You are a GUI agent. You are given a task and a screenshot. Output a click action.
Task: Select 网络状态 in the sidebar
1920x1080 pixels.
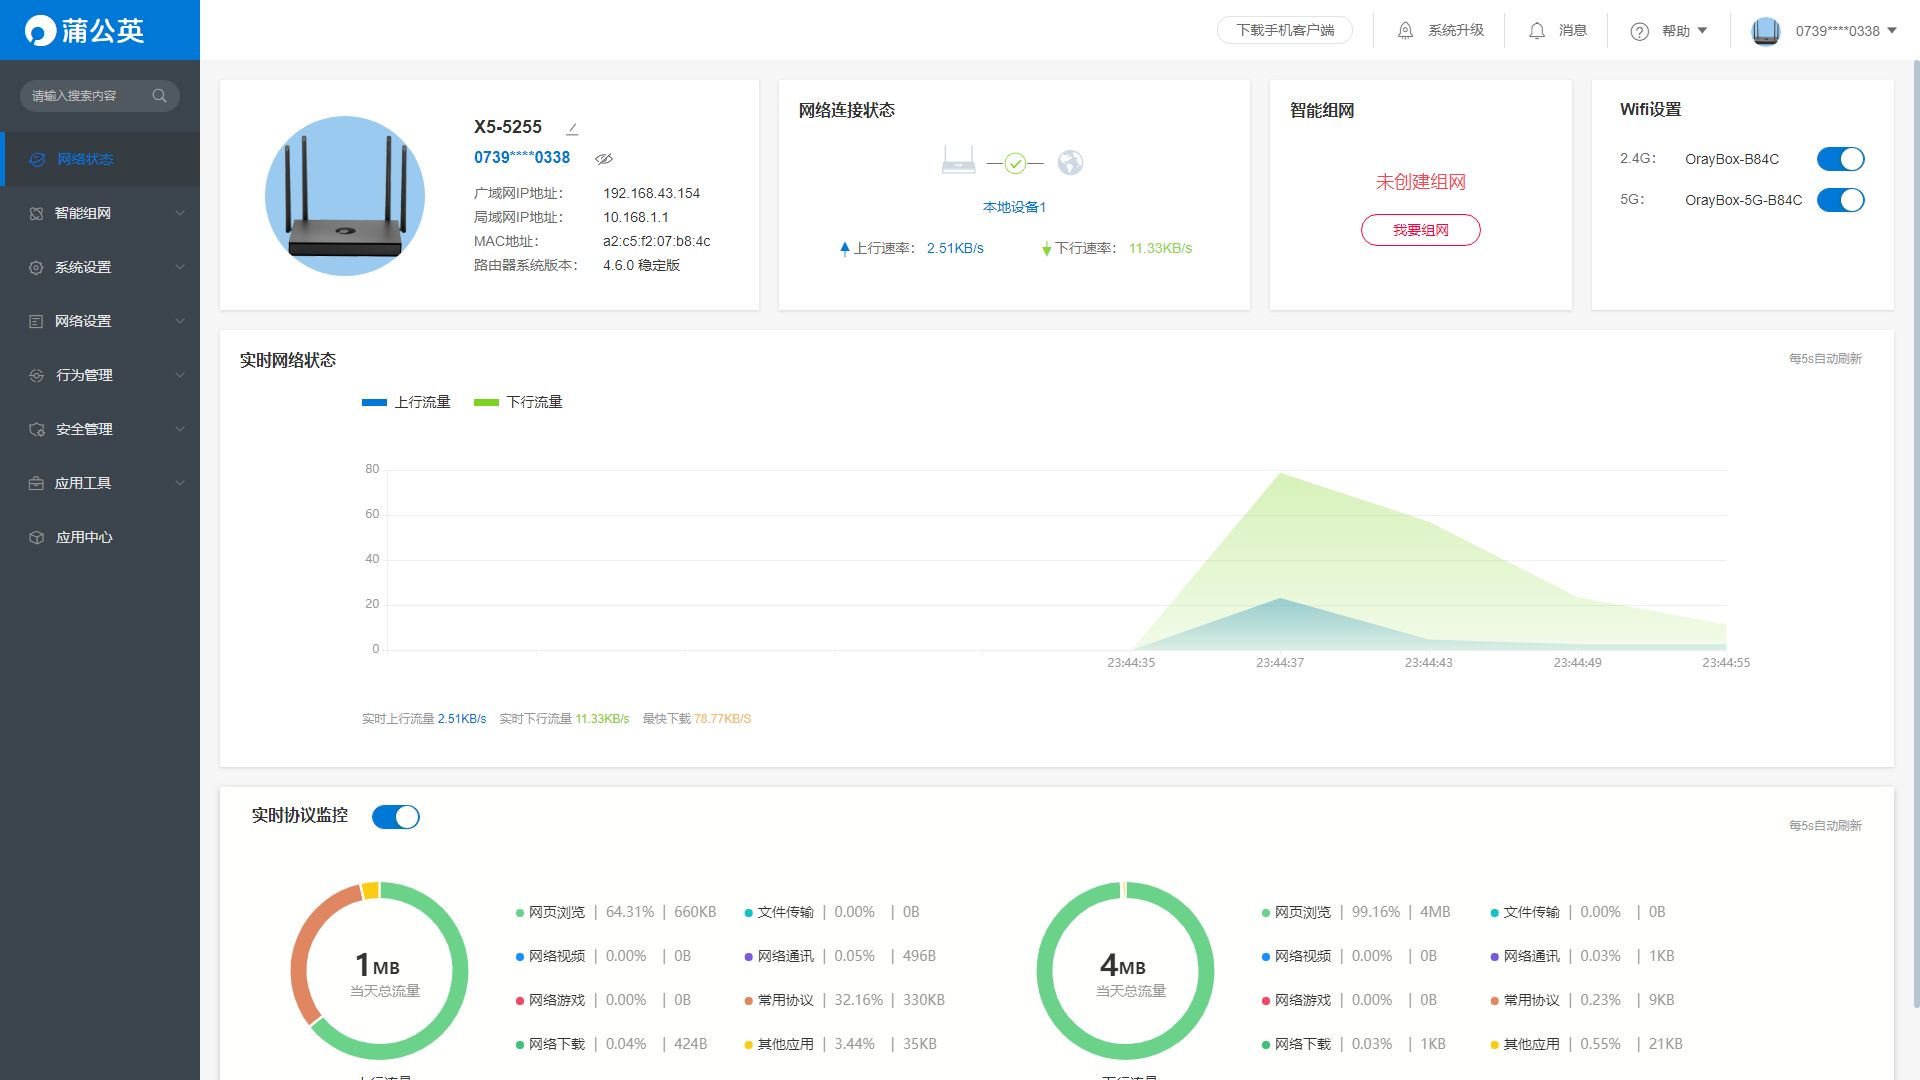tap(85, 159)
